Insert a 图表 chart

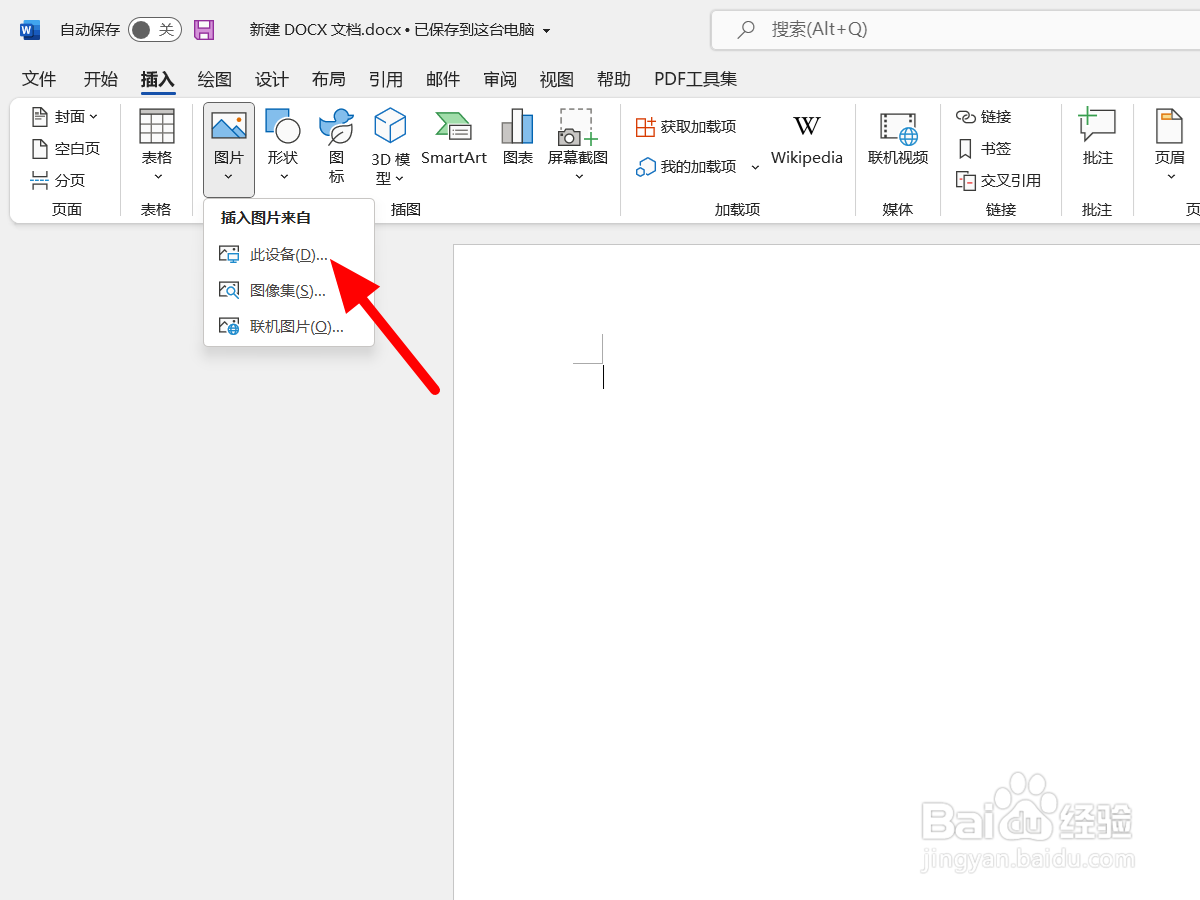pos(518,139)
